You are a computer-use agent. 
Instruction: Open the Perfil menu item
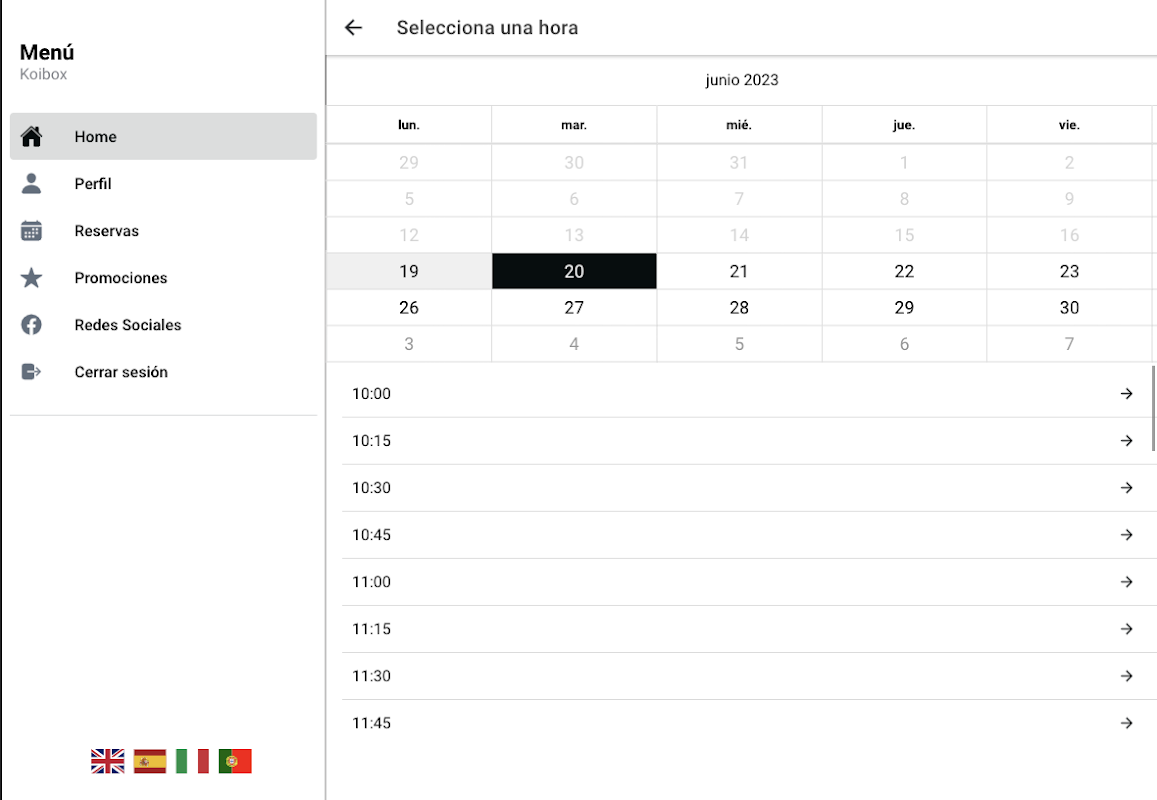coord(163,184)
